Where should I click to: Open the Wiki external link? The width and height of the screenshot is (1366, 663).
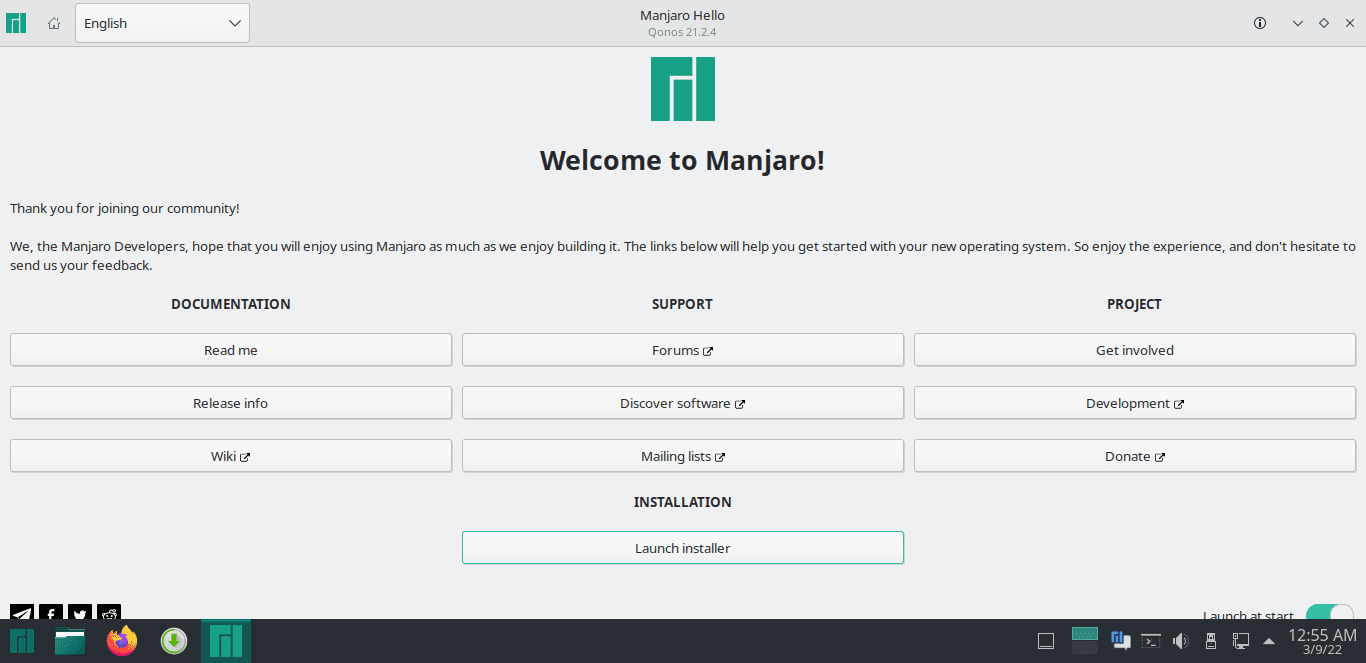[231, 456]
